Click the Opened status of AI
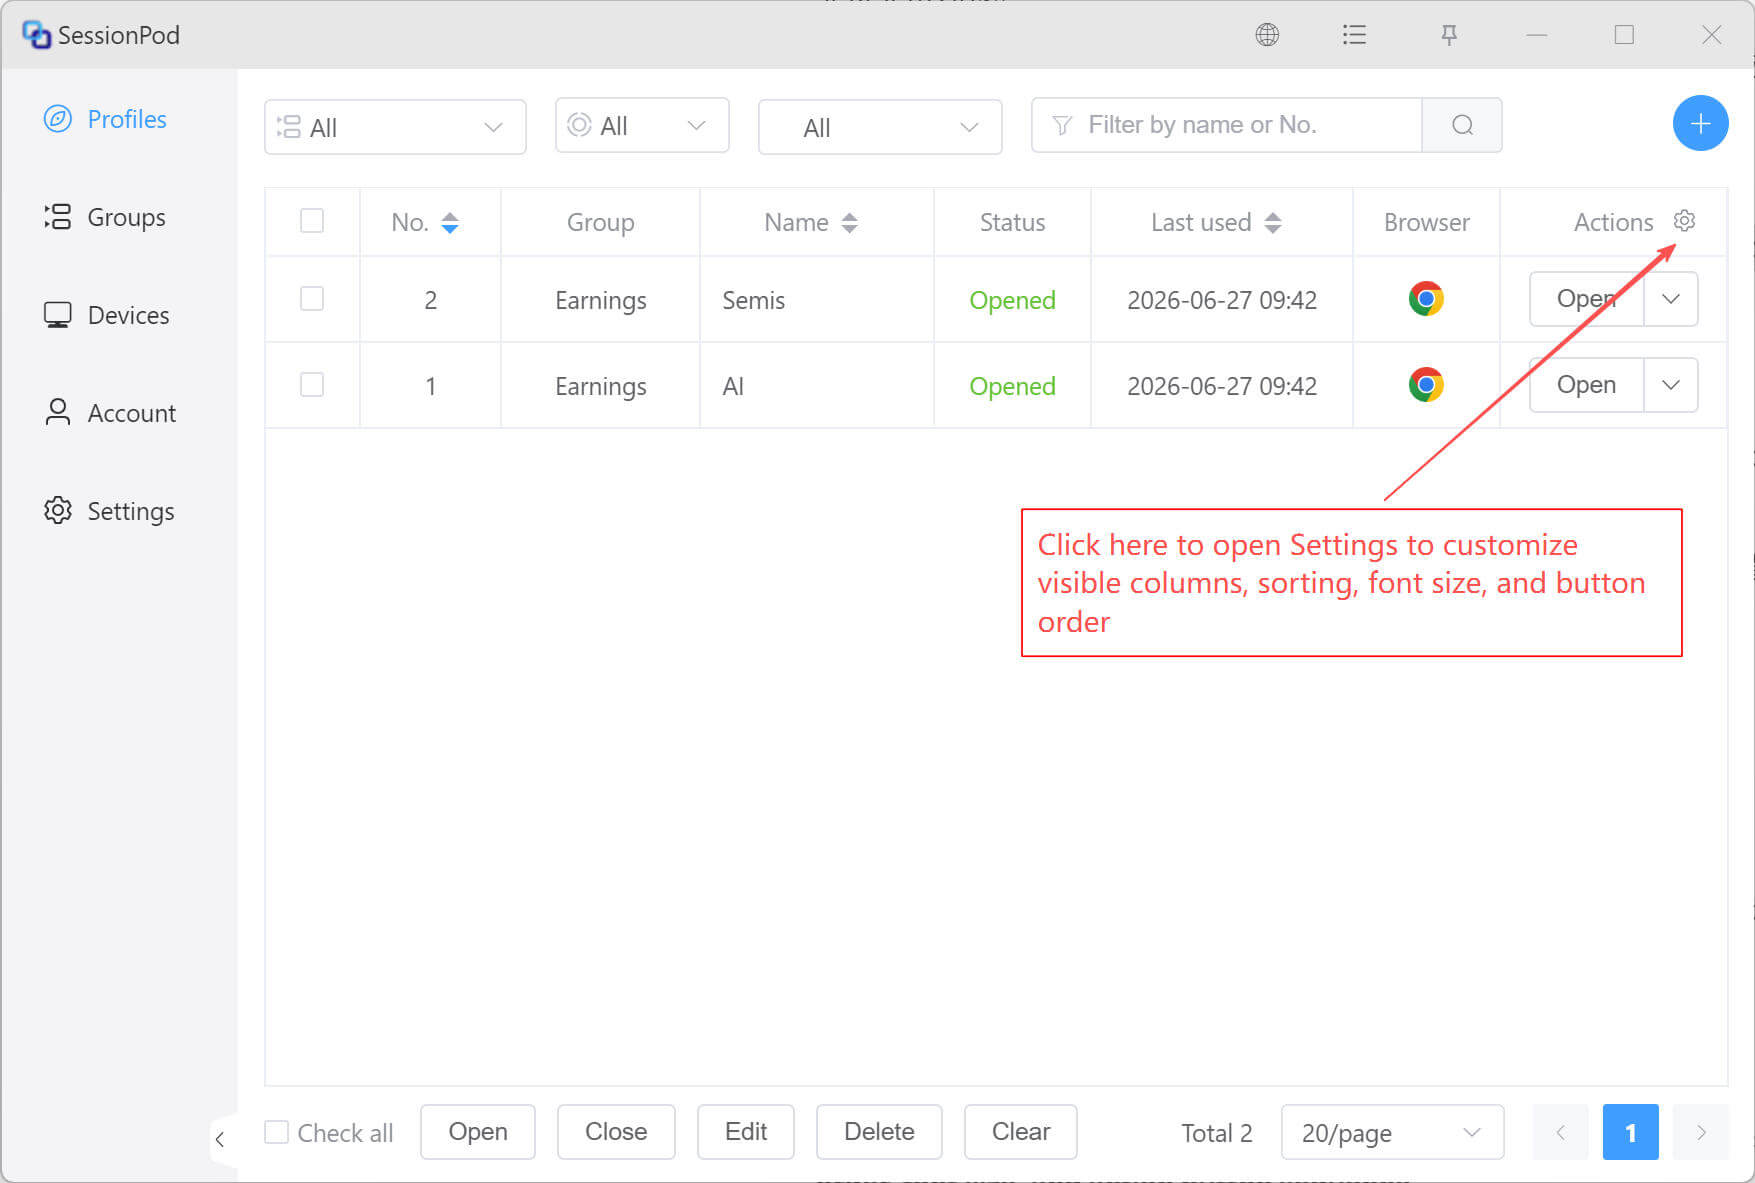 (x=1012, y=386)
